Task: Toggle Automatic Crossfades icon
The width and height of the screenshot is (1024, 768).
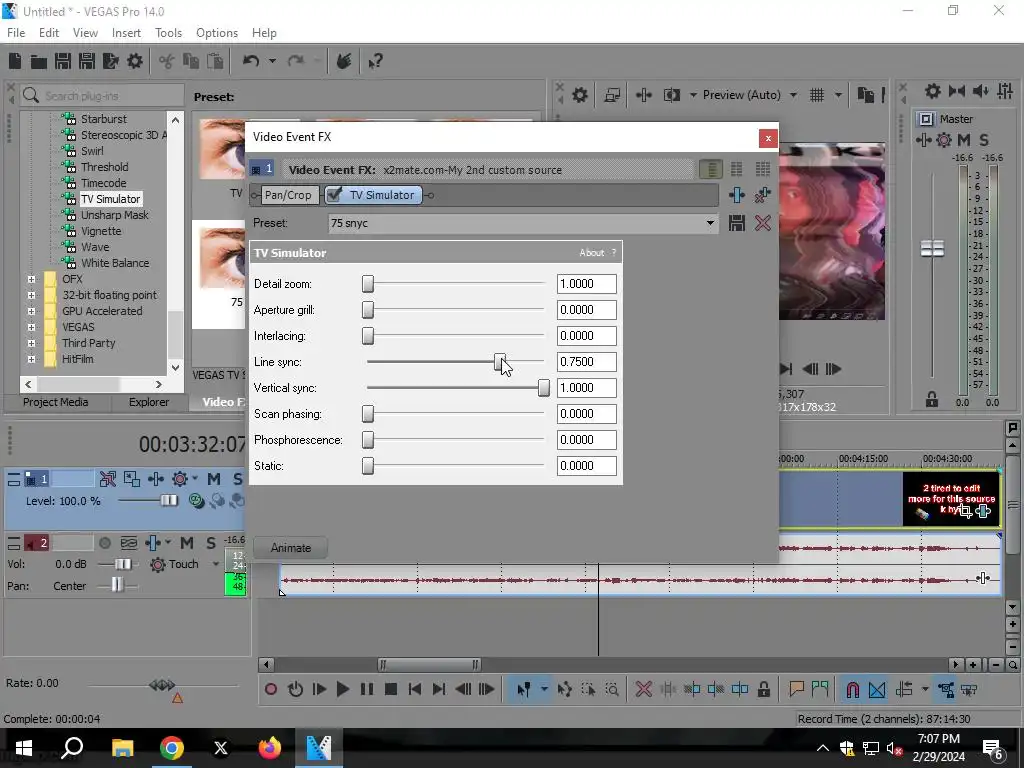Action: point(877,689)
